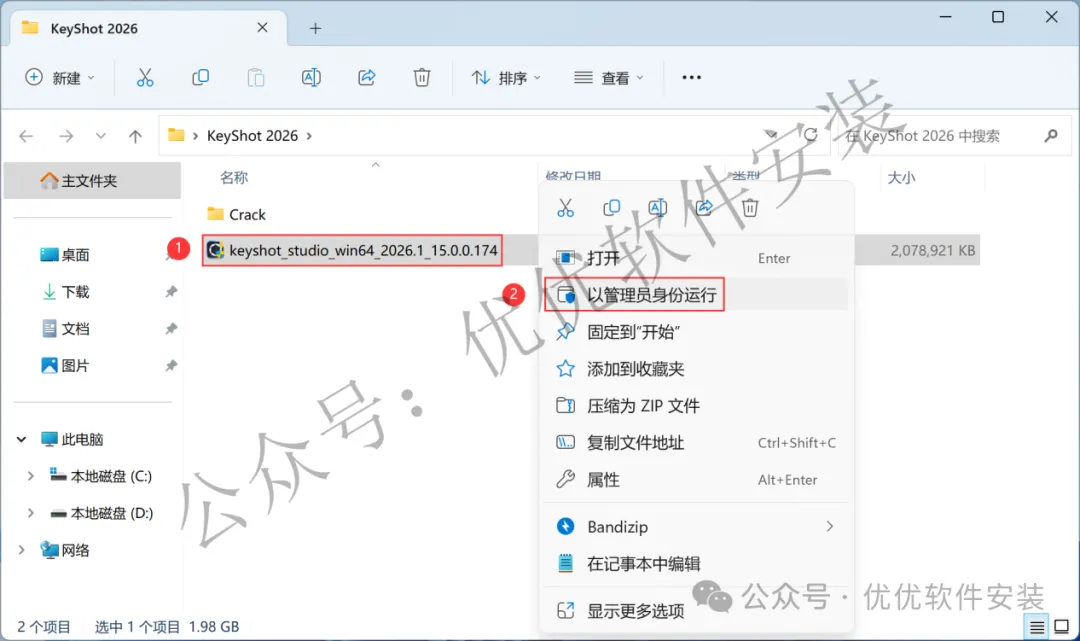Open 属性 from the context menu
The width and height of the screenshot is (1080, 641).
[696, 480]
